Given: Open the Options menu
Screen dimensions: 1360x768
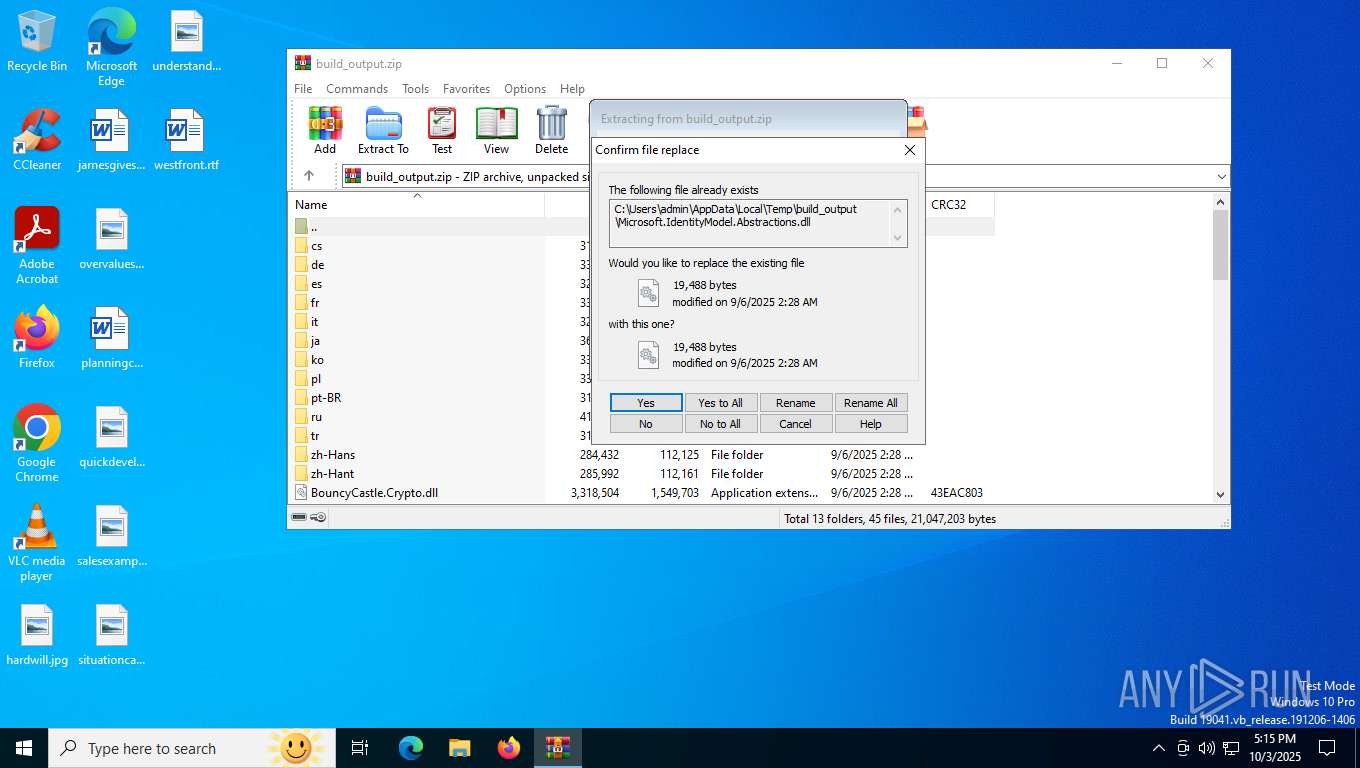Looking at the screenshot, I should tap(525, 89).
